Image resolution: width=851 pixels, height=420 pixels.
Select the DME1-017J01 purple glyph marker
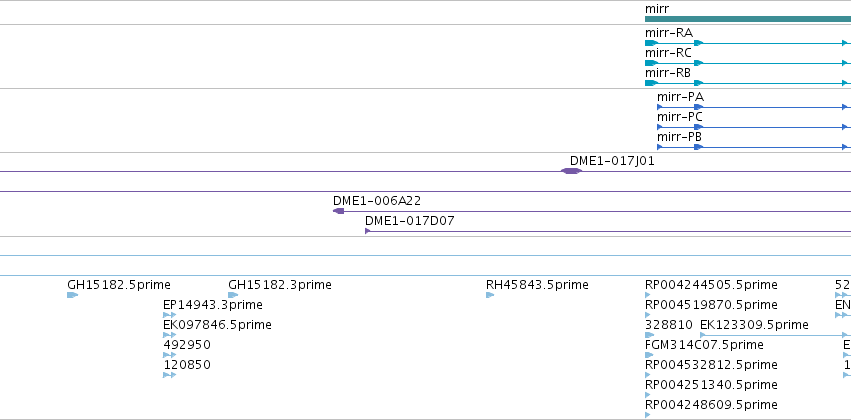(571, 171)
